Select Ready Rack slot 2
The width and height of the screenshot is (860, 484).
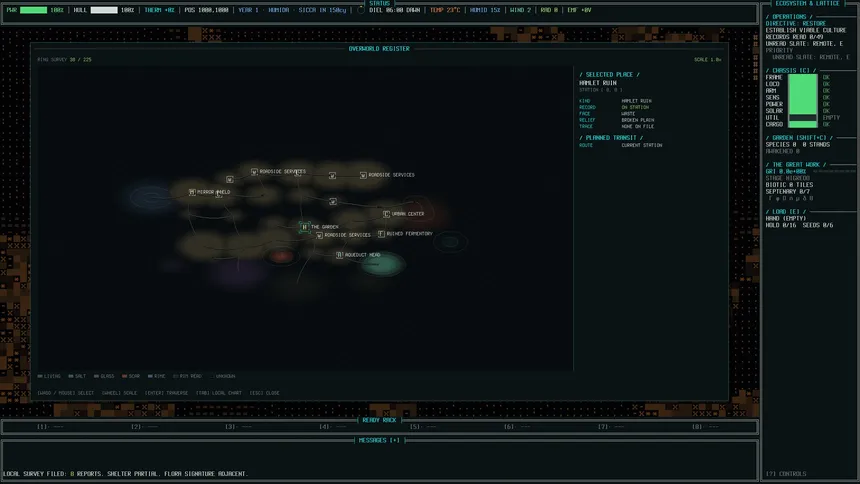pos(145,426)
